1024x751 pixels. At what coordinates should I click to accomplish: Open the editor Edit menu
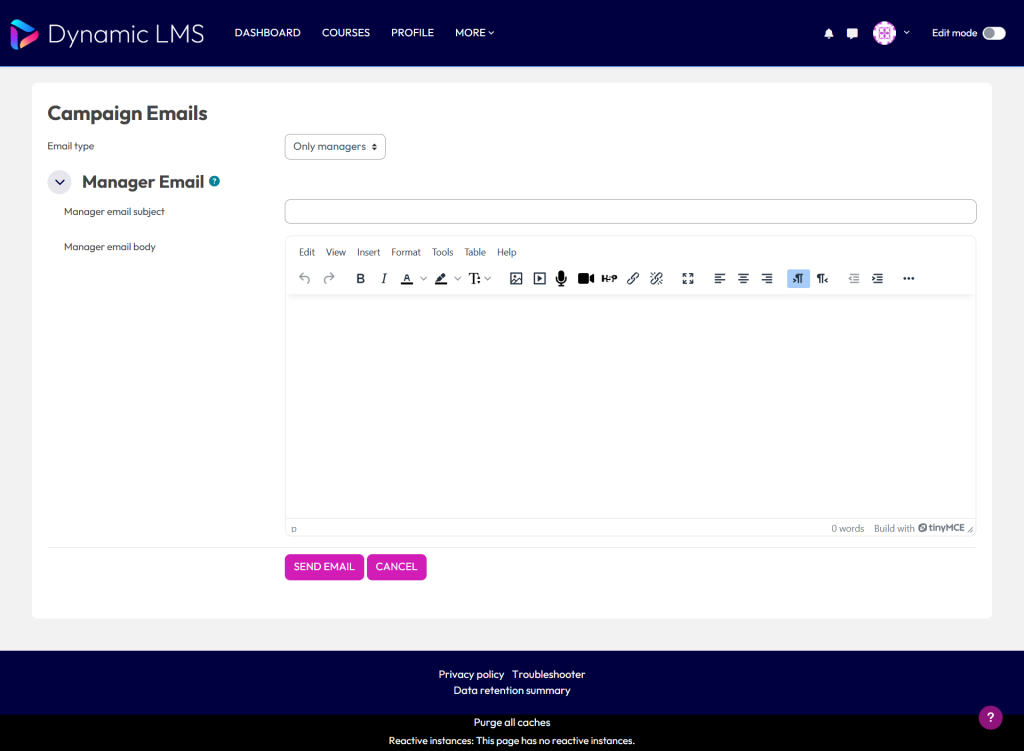click(x=307, y=252)
